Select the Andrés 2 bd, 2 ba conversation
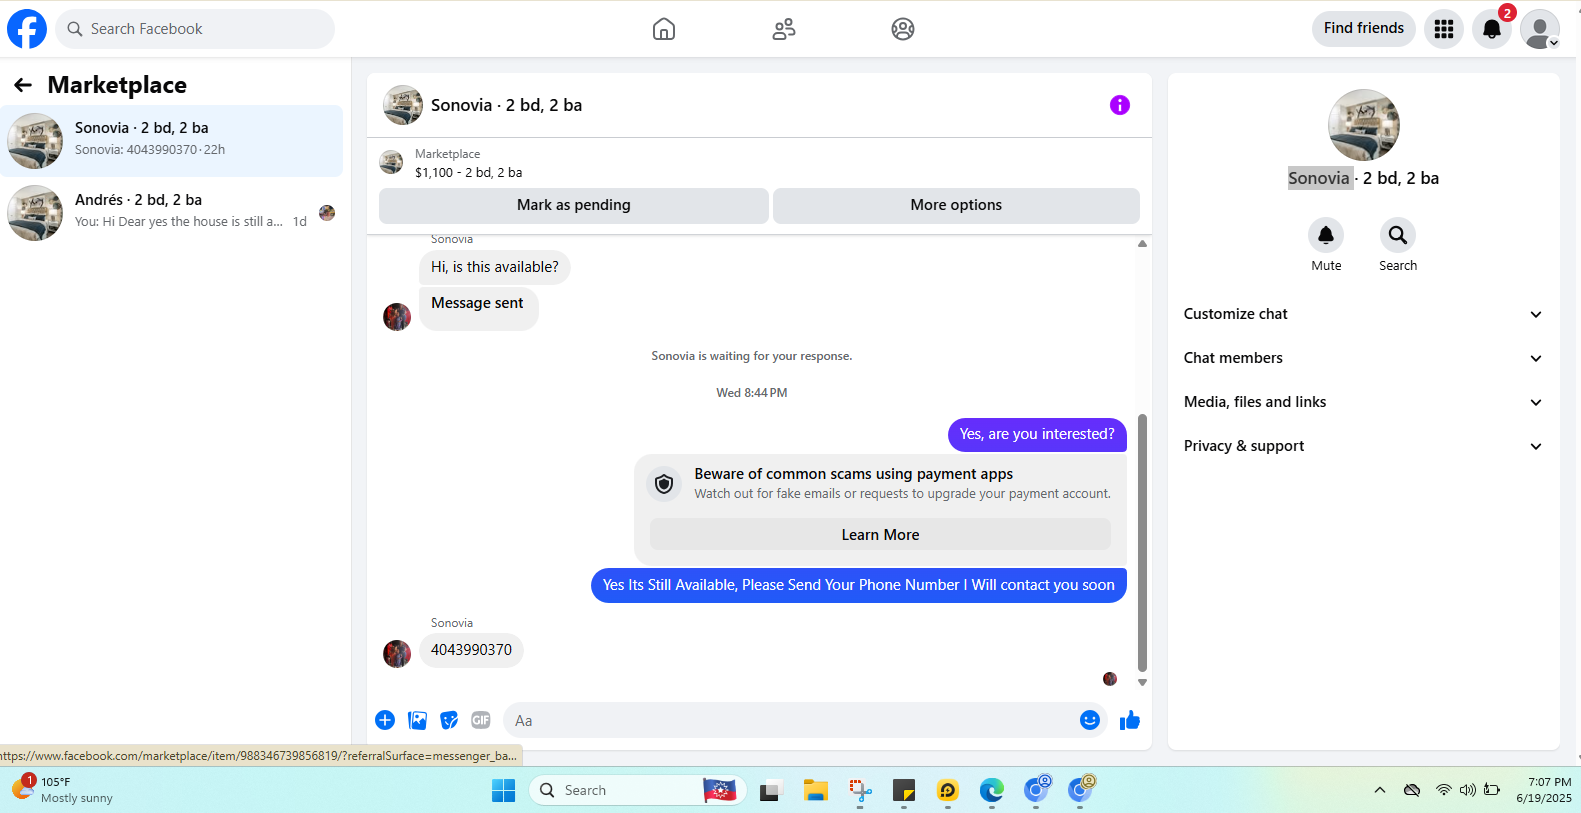This screenshot has height=813, width=1581. [172, 213]
